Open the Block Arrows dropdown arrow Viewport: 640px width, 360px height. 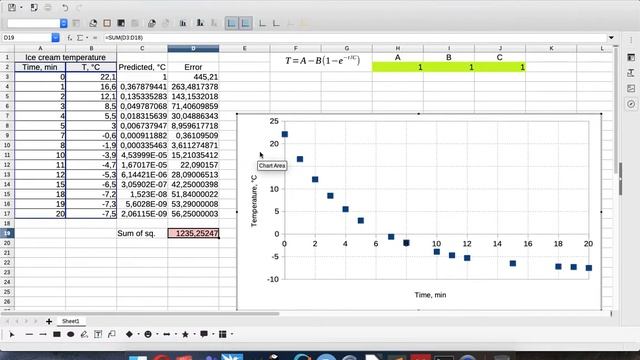tap(176, 334)
